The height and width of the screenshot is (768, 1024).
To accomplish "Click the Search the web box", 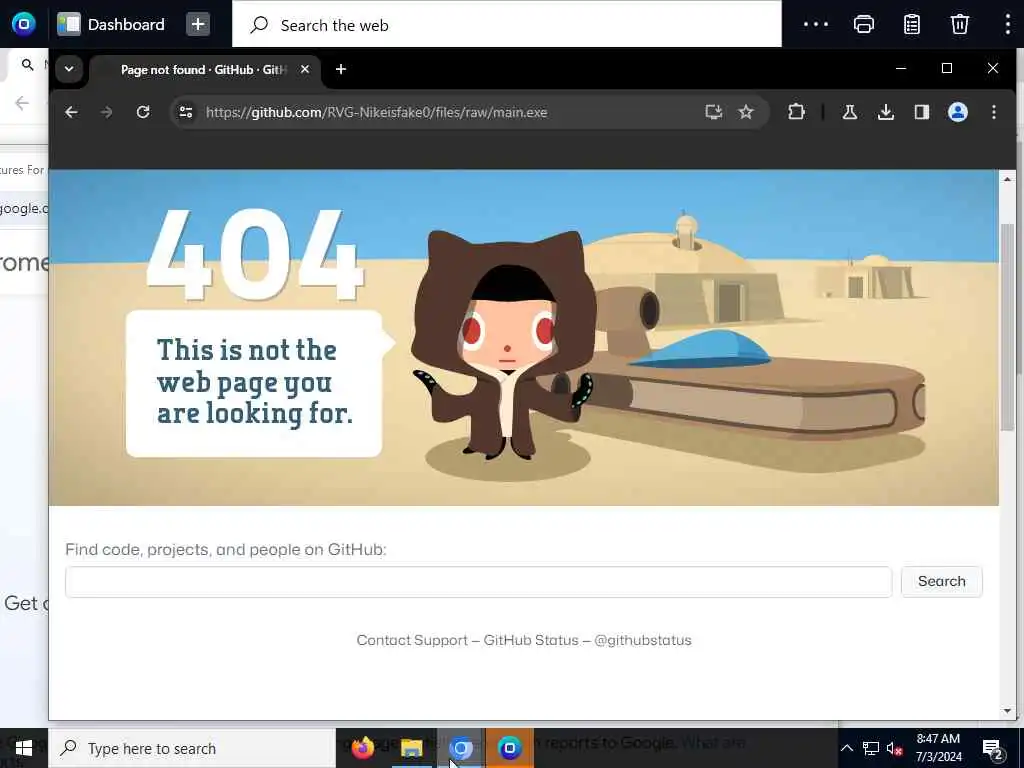I will pyautogui.click(x=507, y=25).
